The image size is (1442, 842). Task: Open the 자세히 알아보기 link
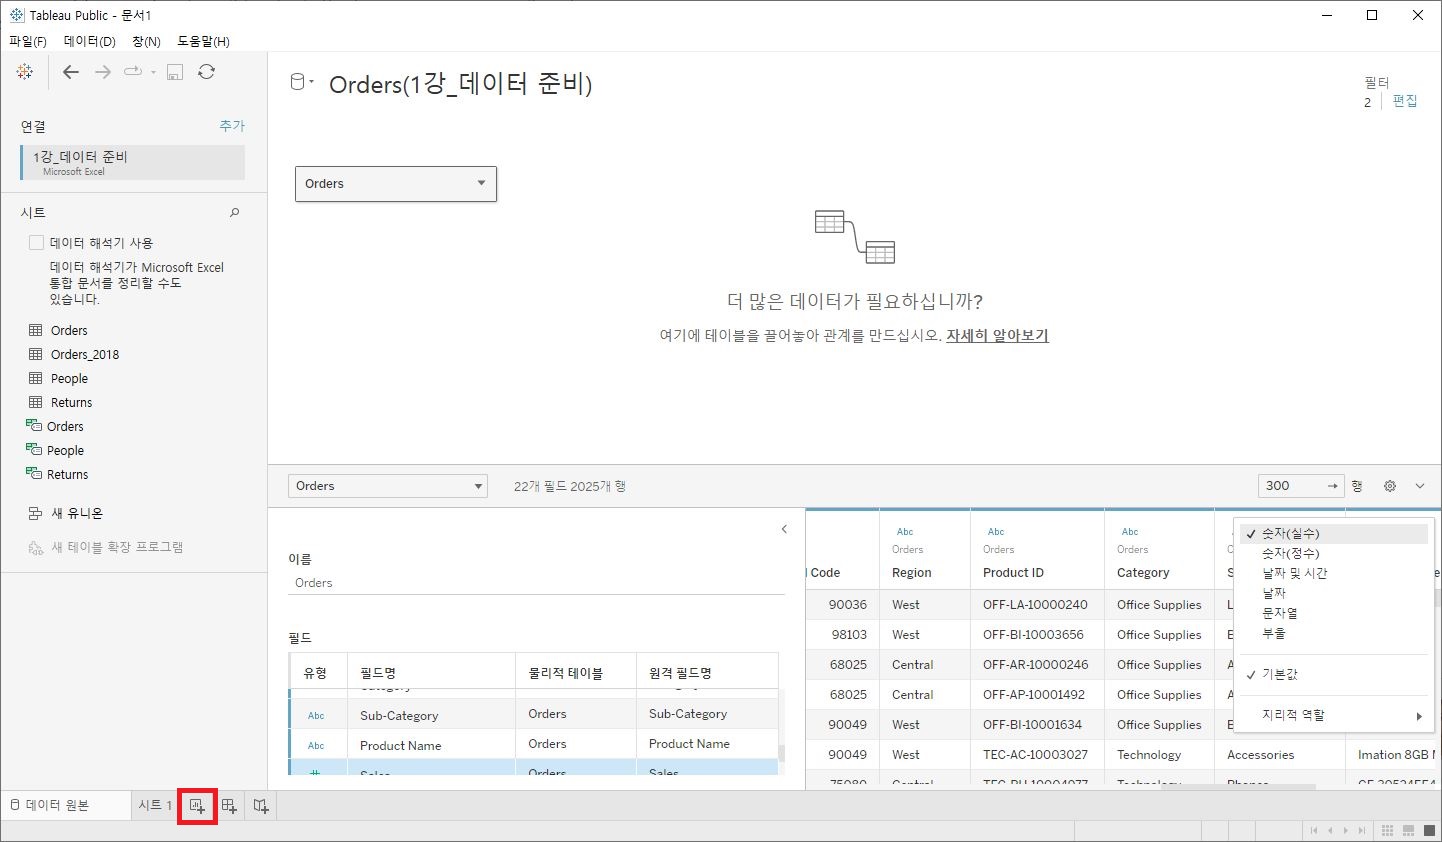[x=997, y=336]
